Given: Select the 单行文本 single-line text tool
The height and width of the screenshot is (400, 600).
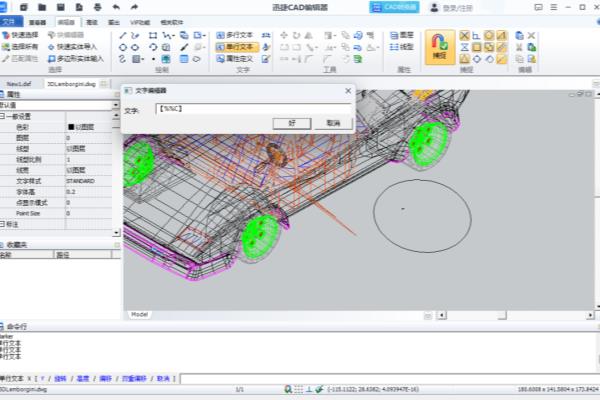Looking at the screenshot, I should click(237, 46).
